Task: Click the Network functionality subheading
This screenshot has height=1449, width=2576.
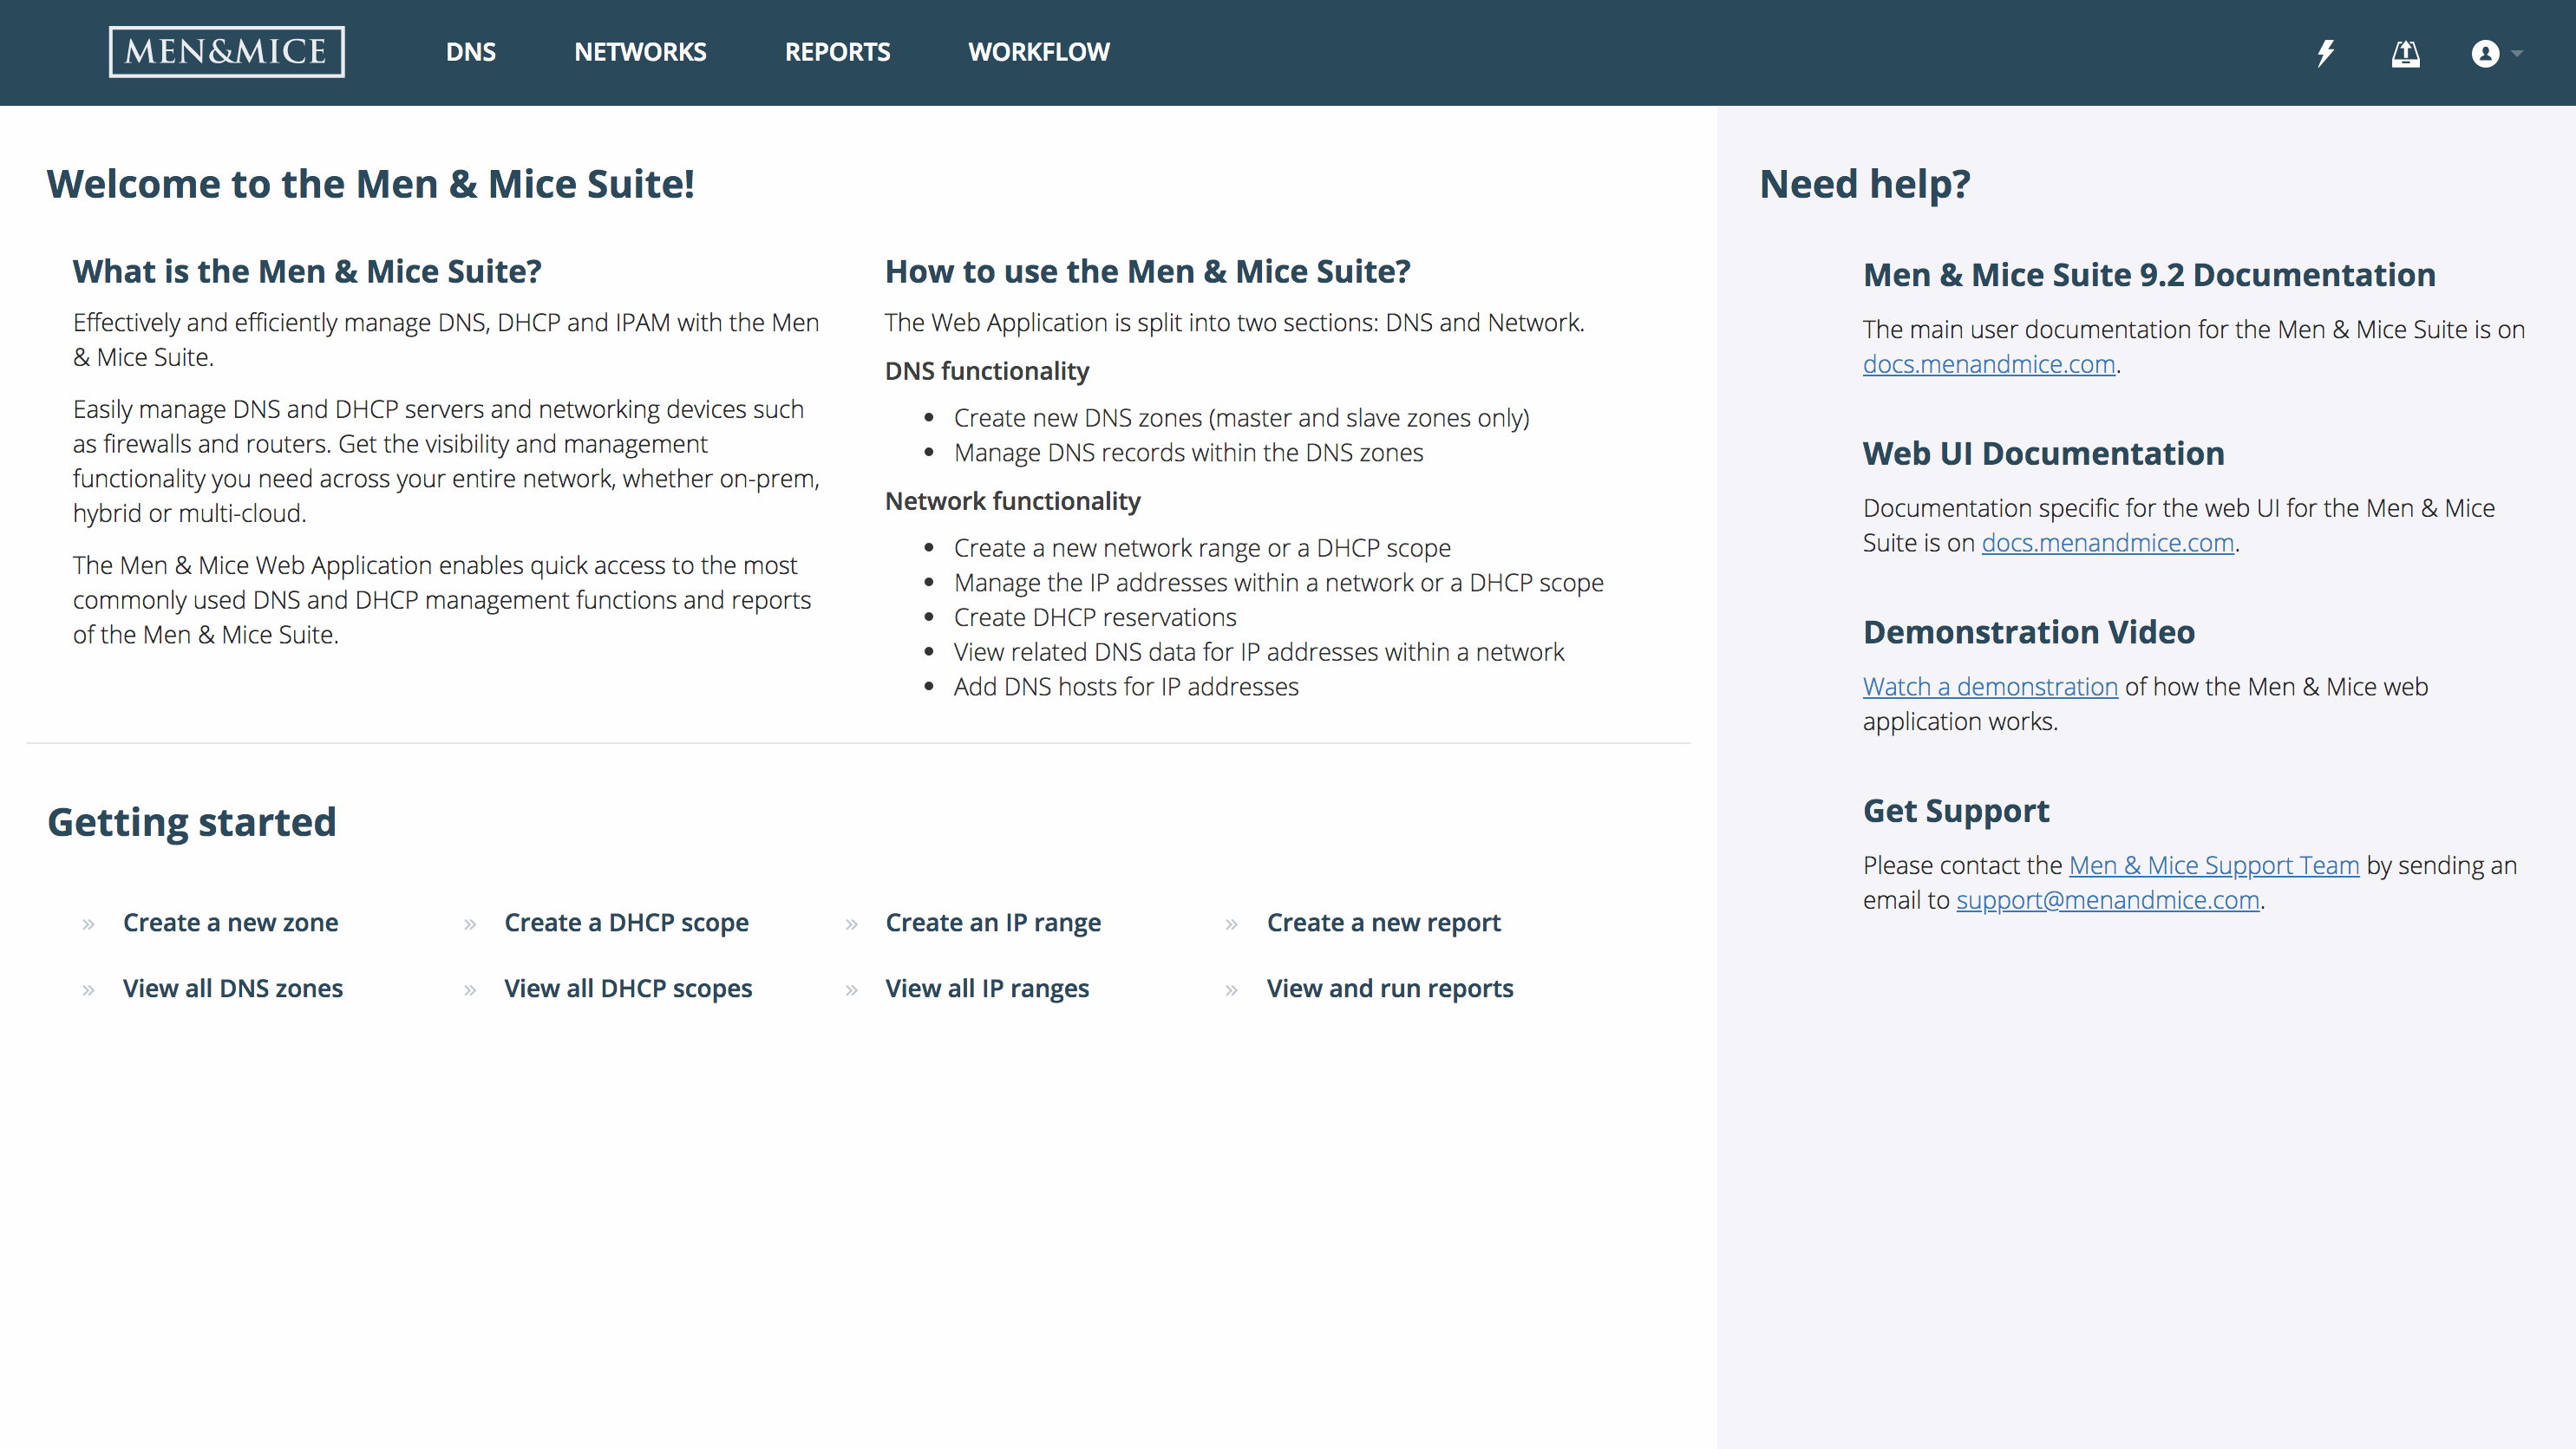Action: pos(1012,501)
